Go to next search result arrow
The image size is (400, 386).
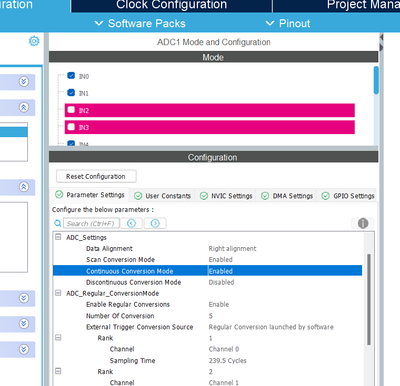(x=155, y=223)
